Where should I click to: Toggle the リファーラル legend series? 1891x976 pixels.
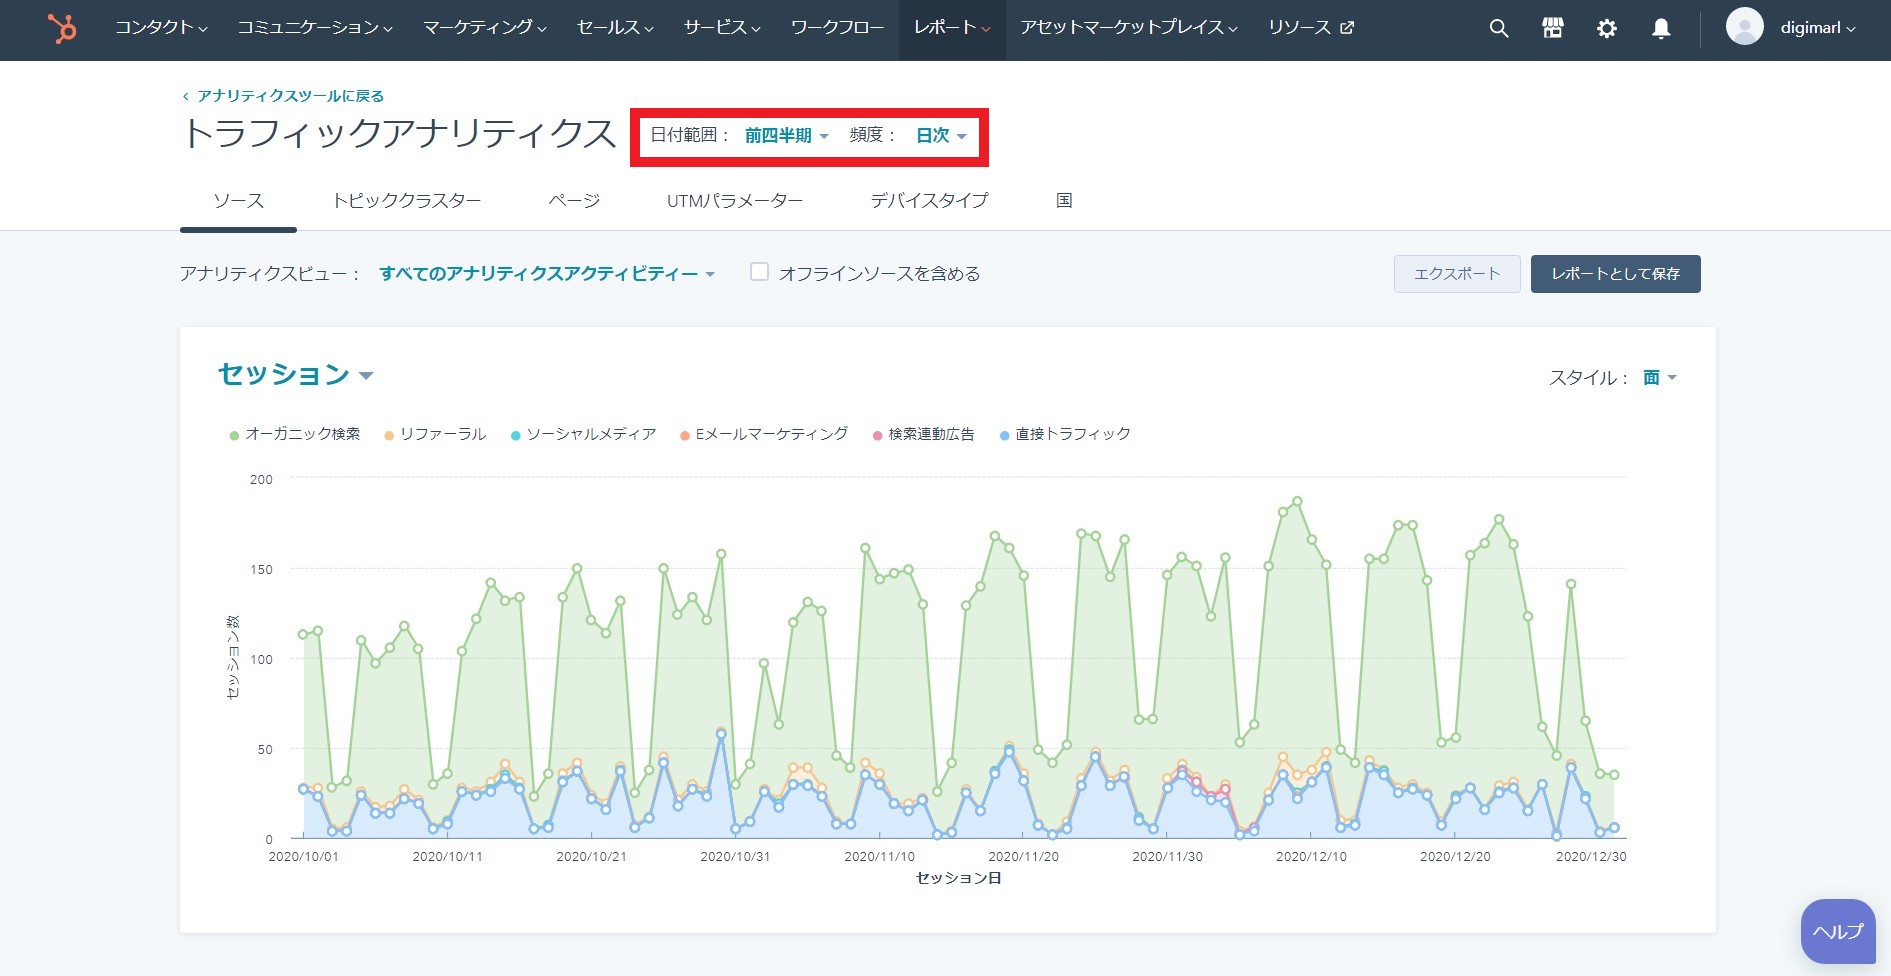coord(435,434)
